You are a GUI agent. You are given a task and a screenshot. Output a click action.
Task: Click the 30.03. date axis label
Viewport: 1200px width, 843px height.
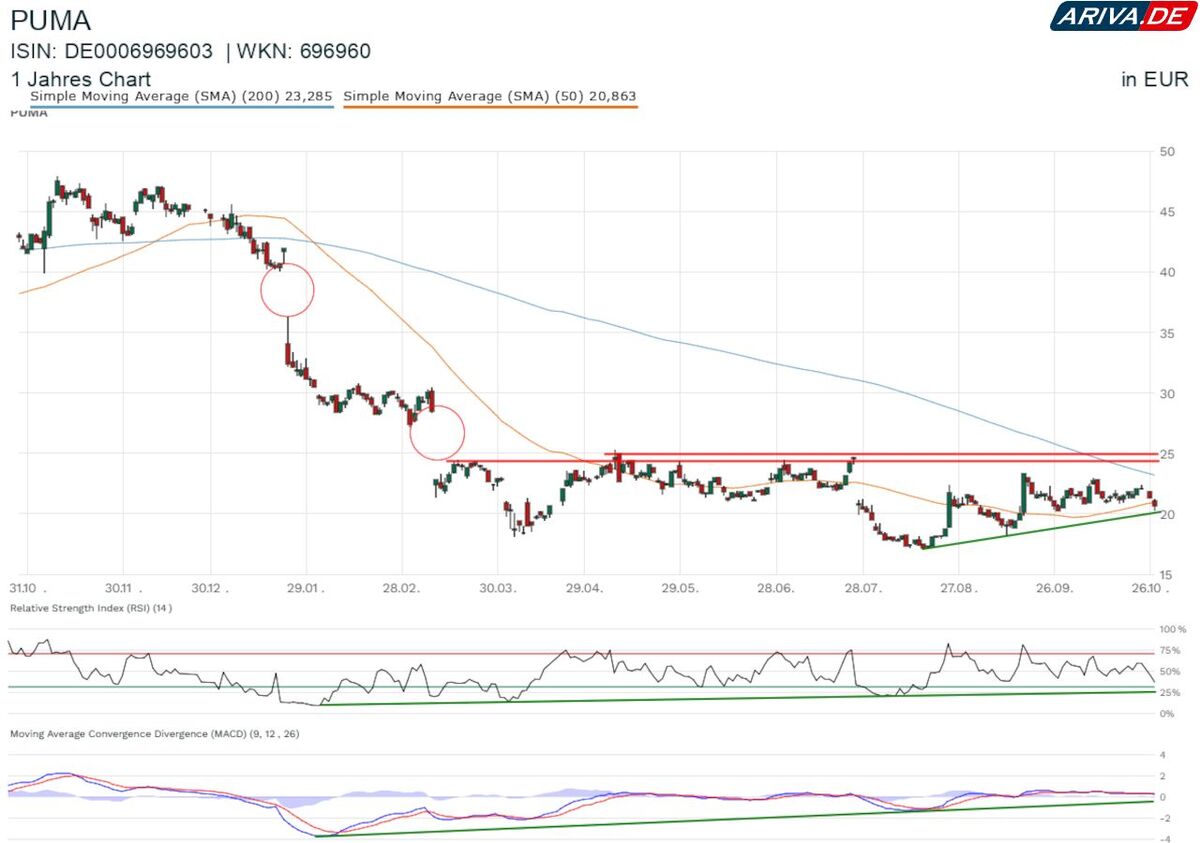(497, 588)
